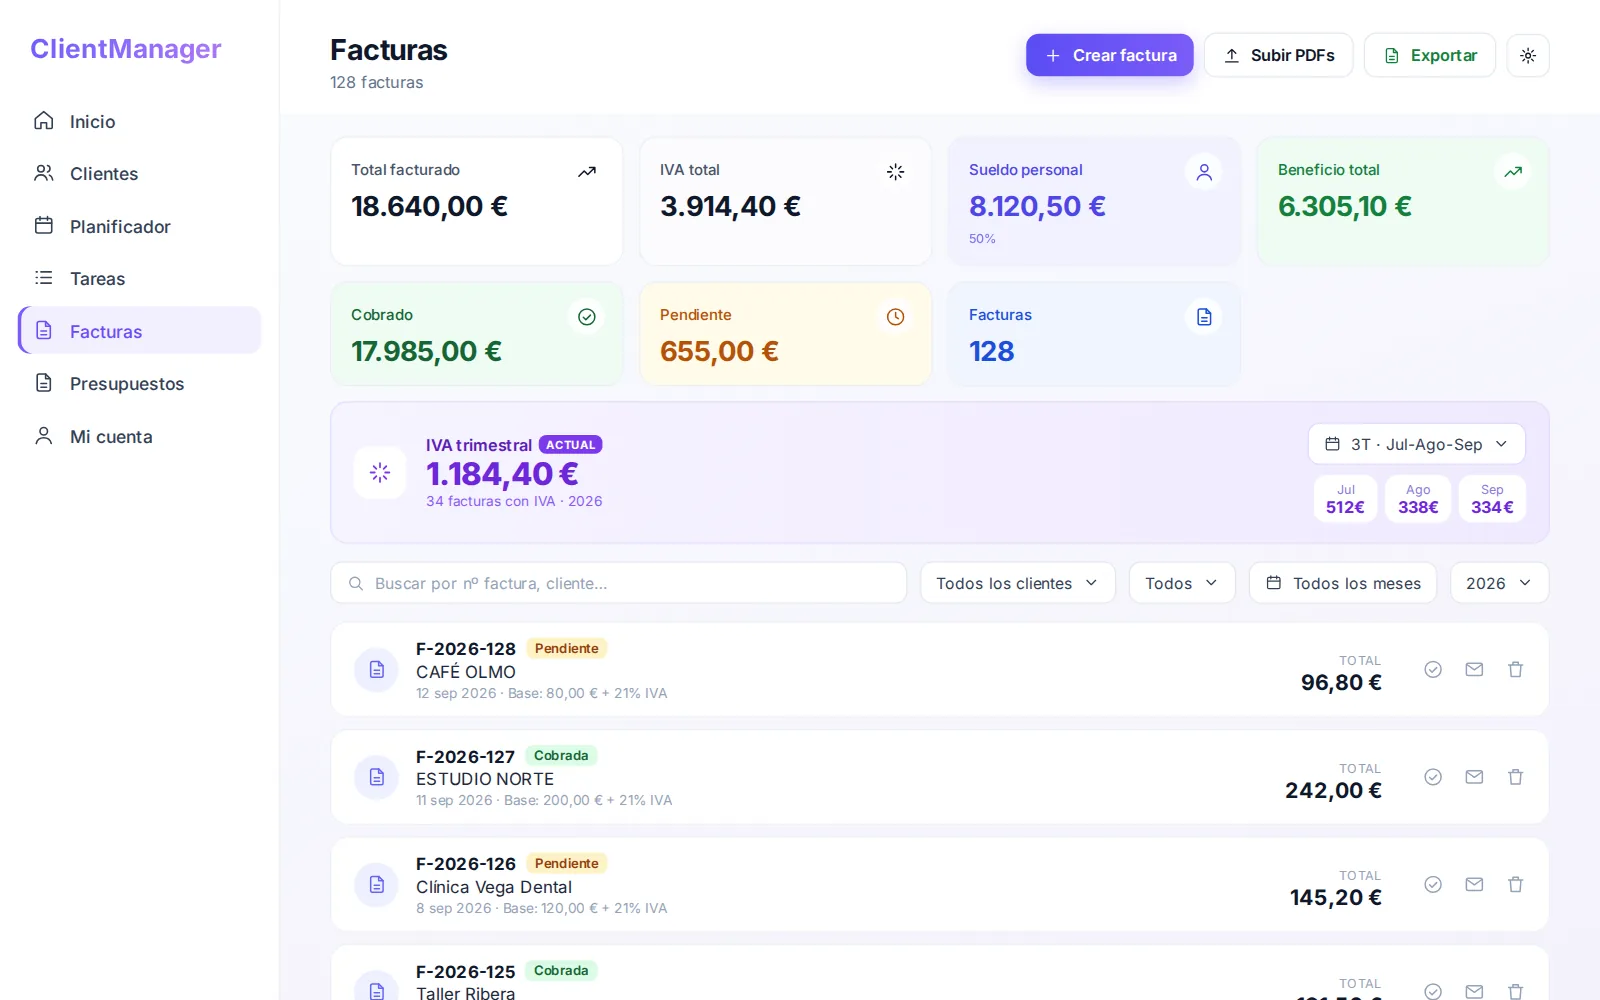Click the Cobrado checkmark icon
The width and height of the screenshot is (1600, 1000).
tap(587, 317)
